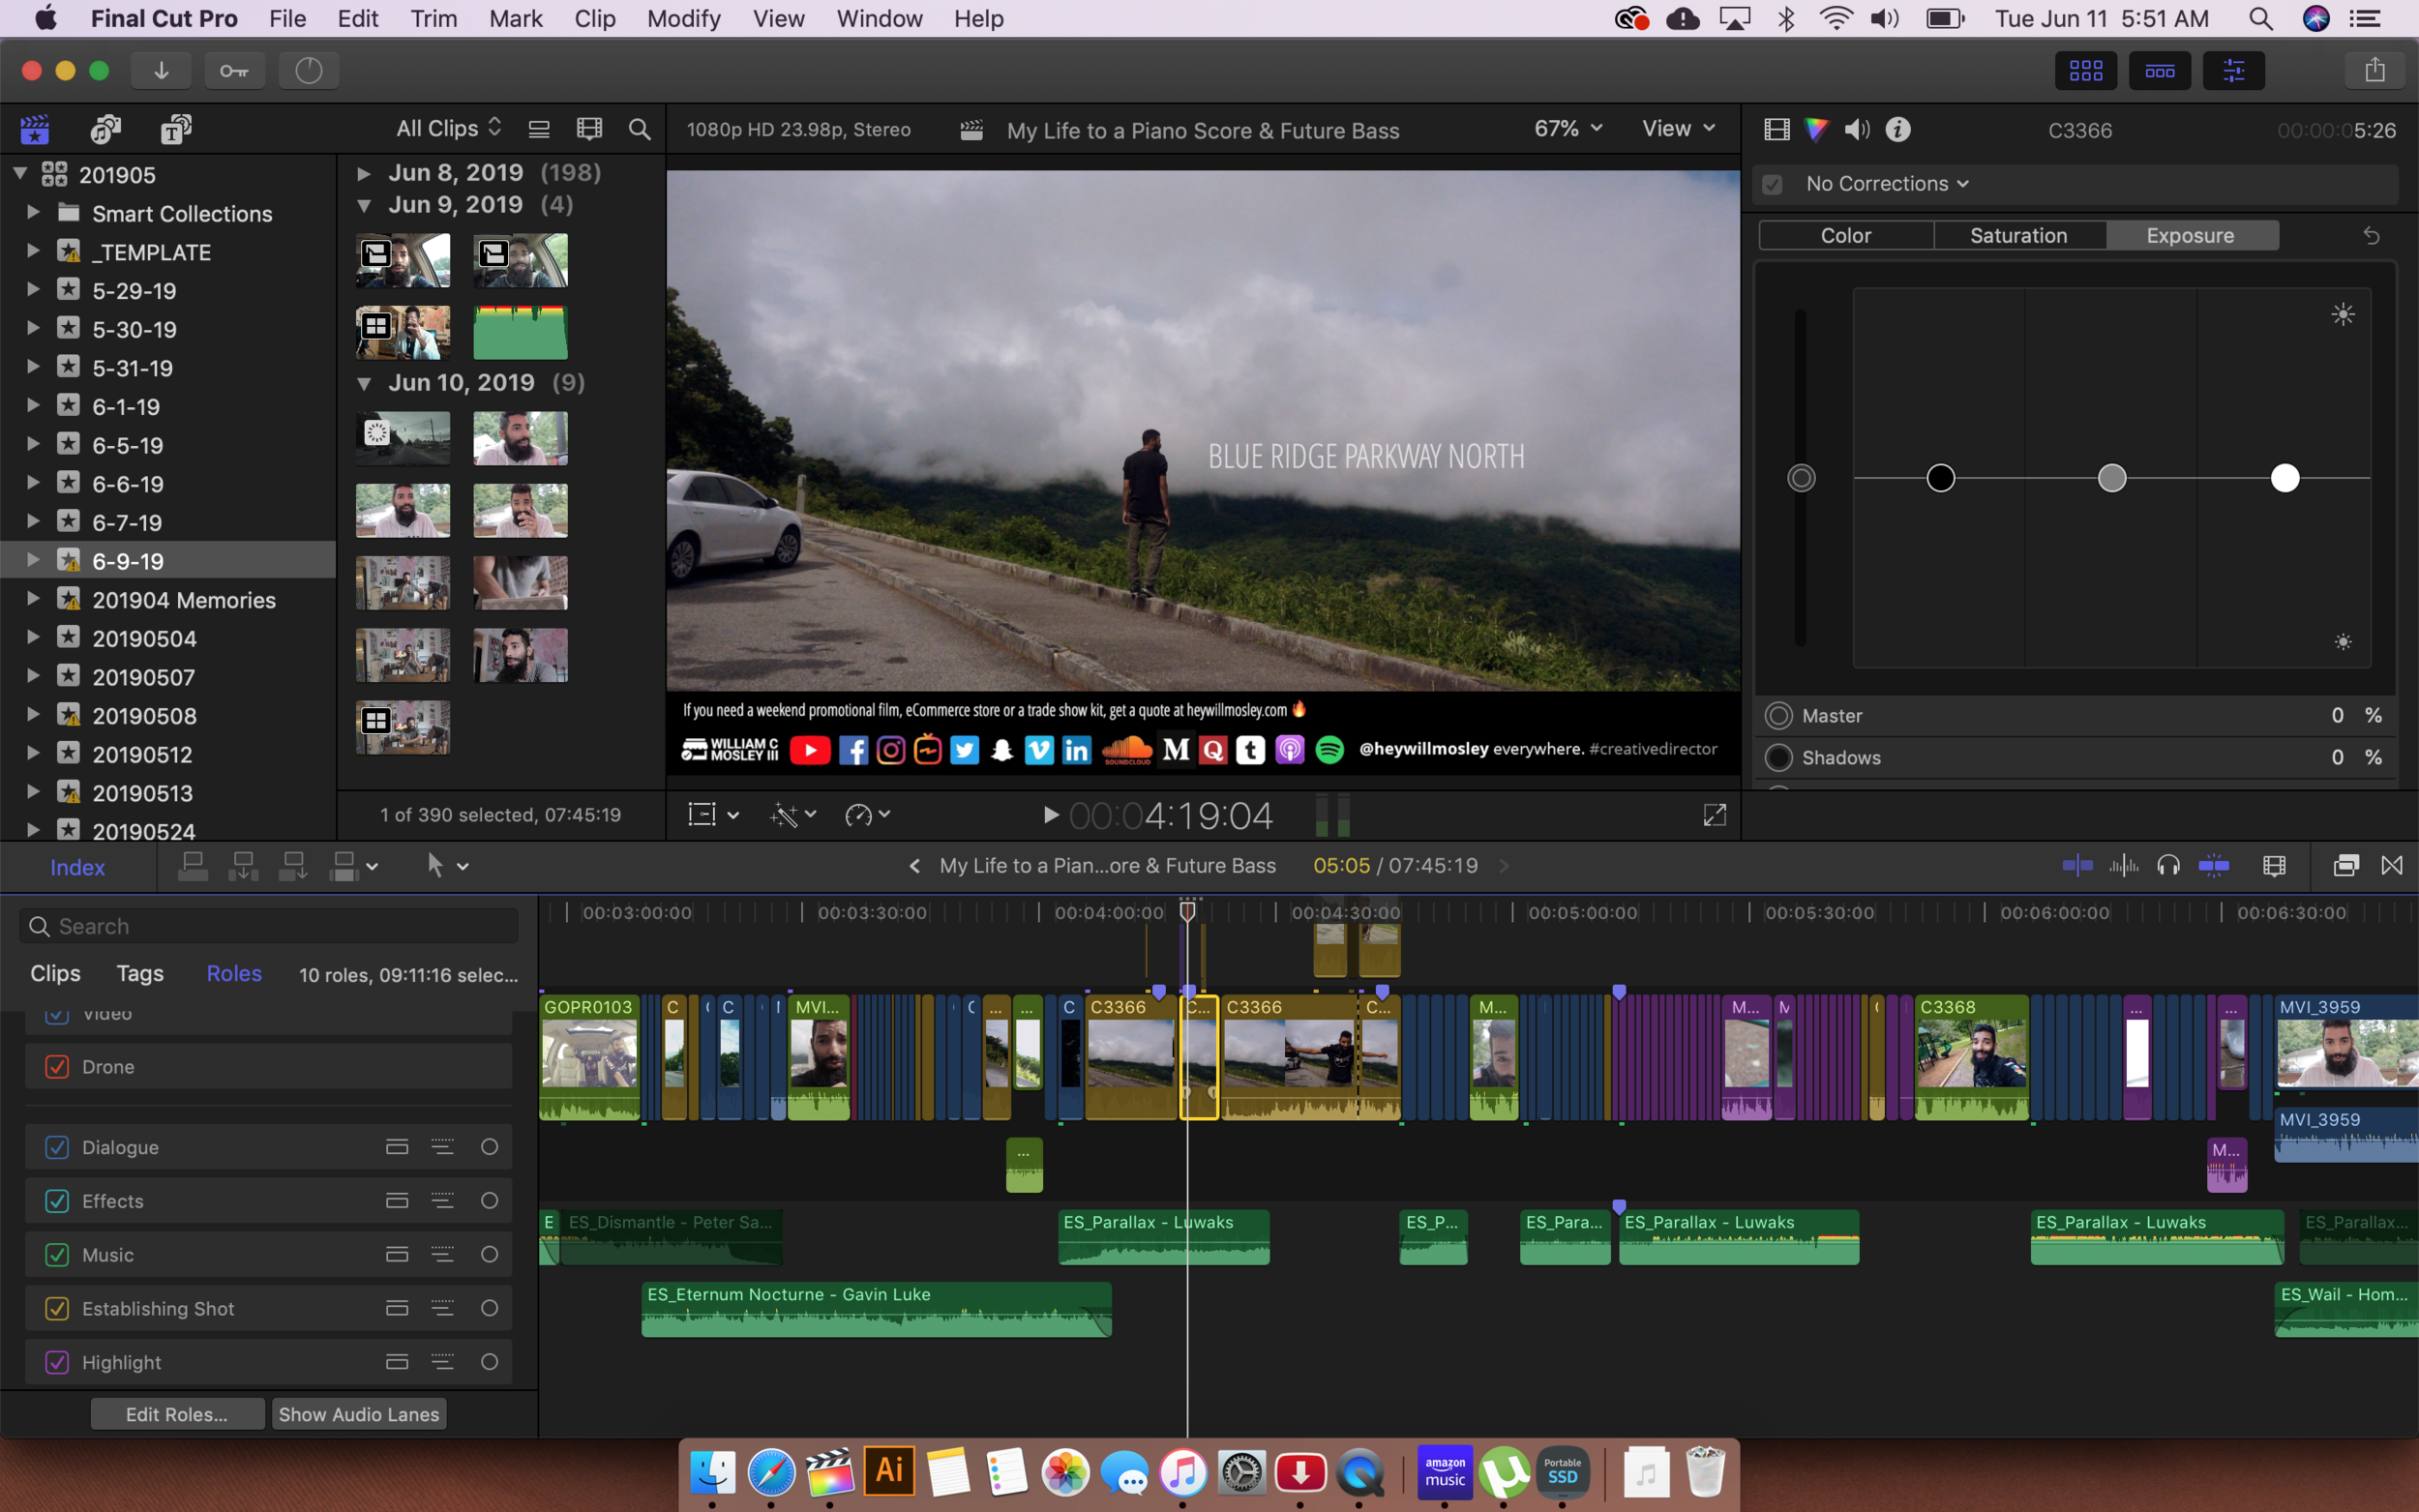Screen dimensions: 2419x1512
Task: Insert clip into timeline button
Action: click(243, 866)
